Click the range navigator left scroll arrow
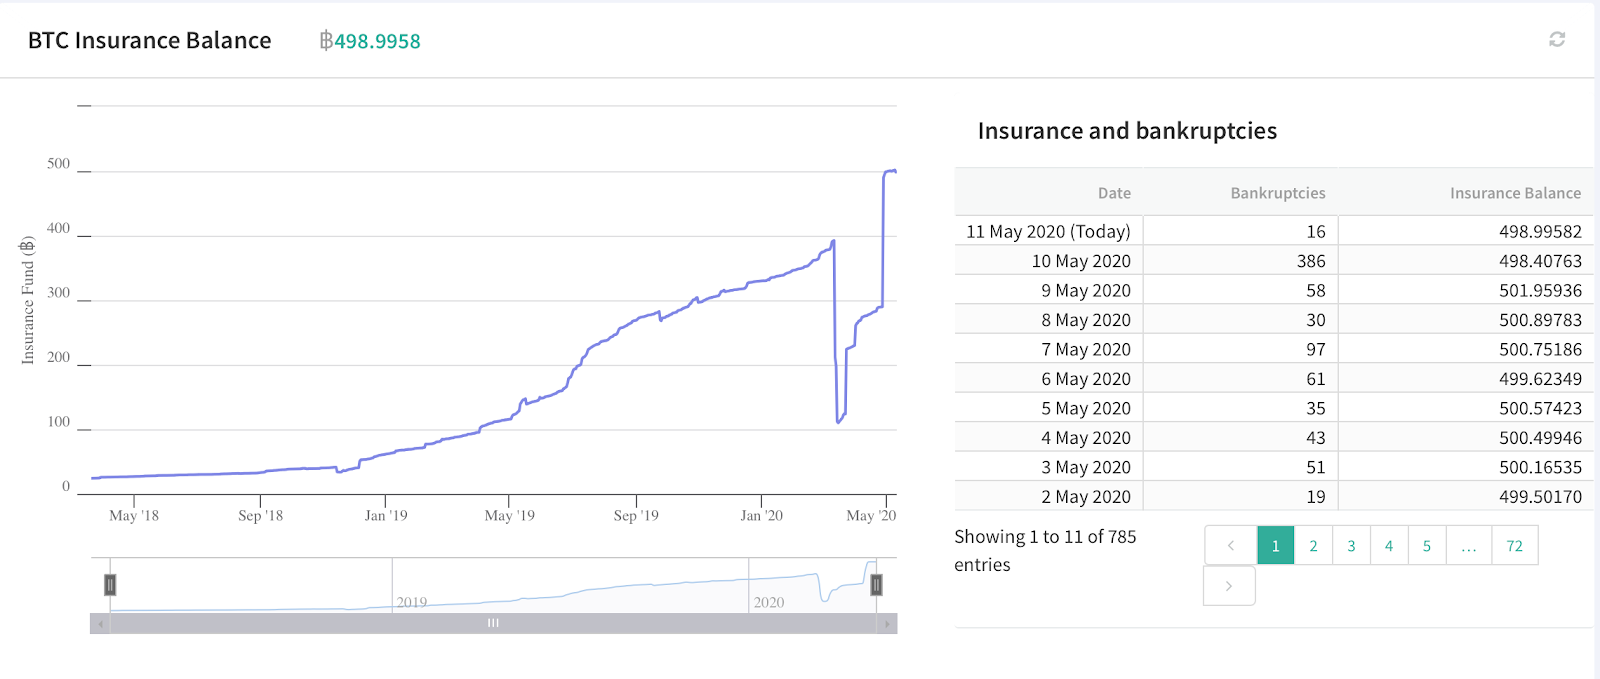Viewport: 1600px width, 679px height. [100, 623]
